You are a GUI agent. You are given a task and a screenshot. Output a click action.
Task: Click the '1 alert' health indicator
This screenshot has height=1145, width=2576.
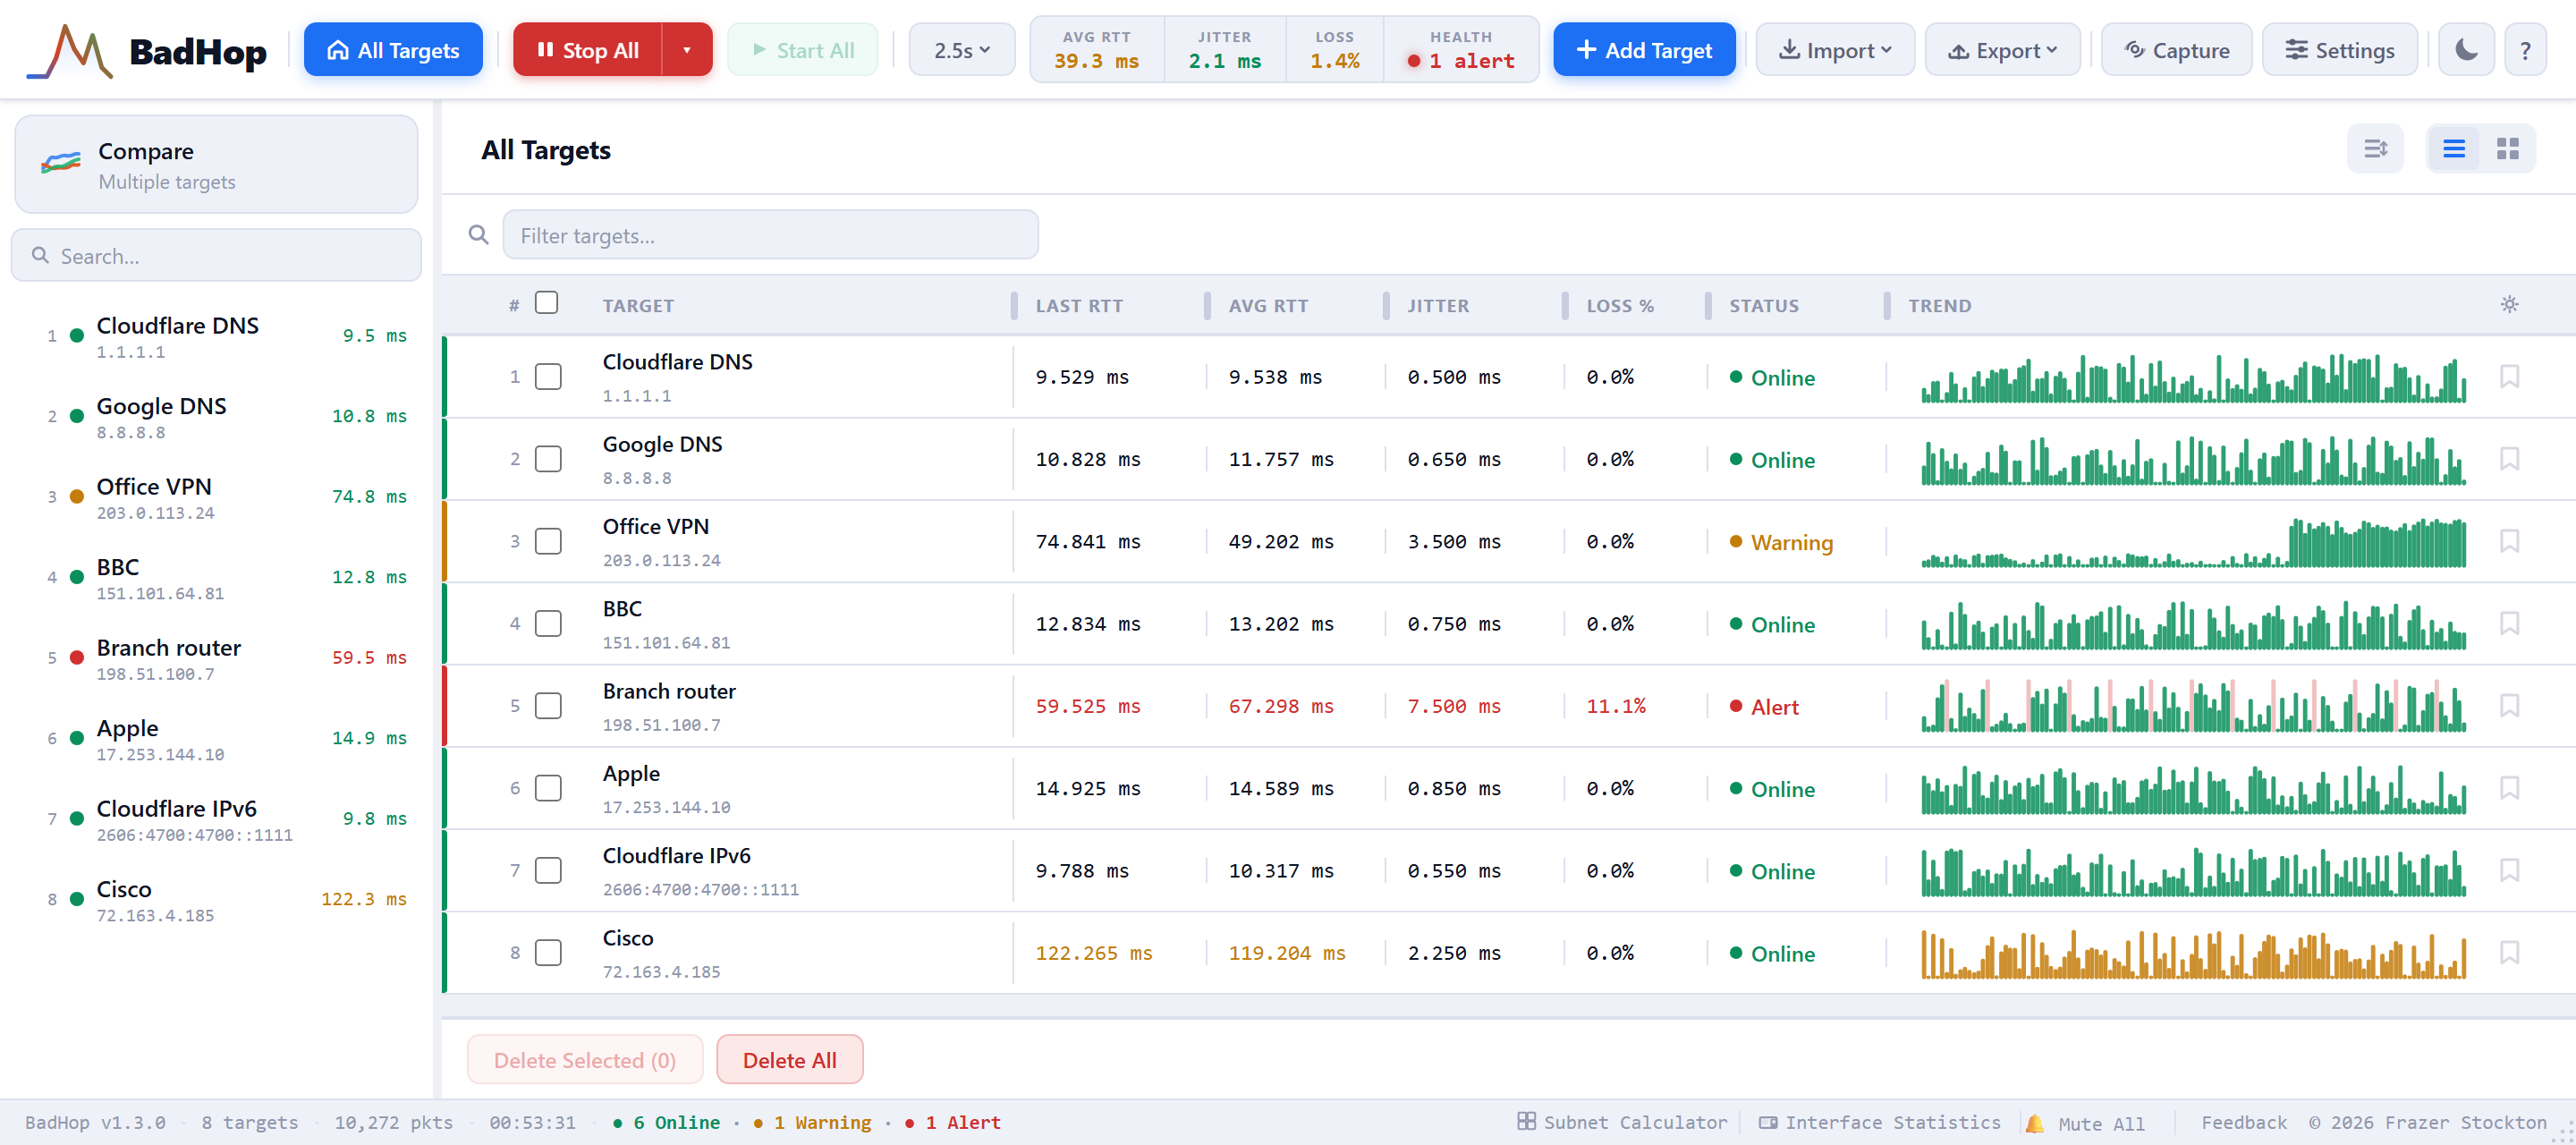pos(1460,61)
